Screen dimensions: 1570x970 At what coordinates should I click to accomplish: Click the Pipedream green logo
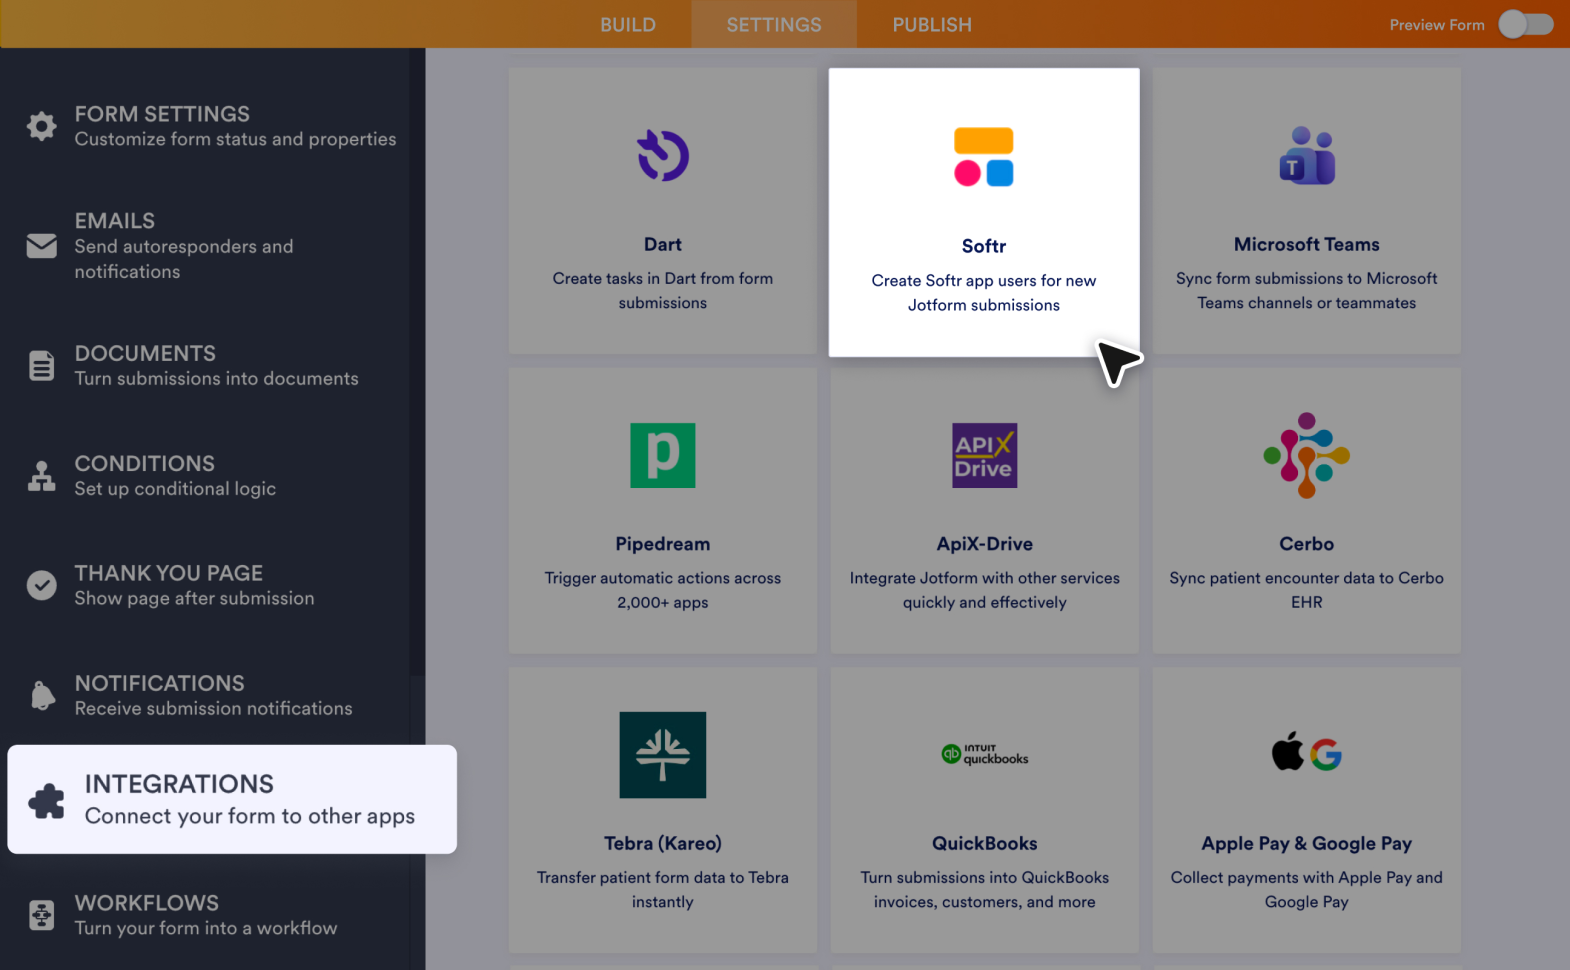[663, 455]
